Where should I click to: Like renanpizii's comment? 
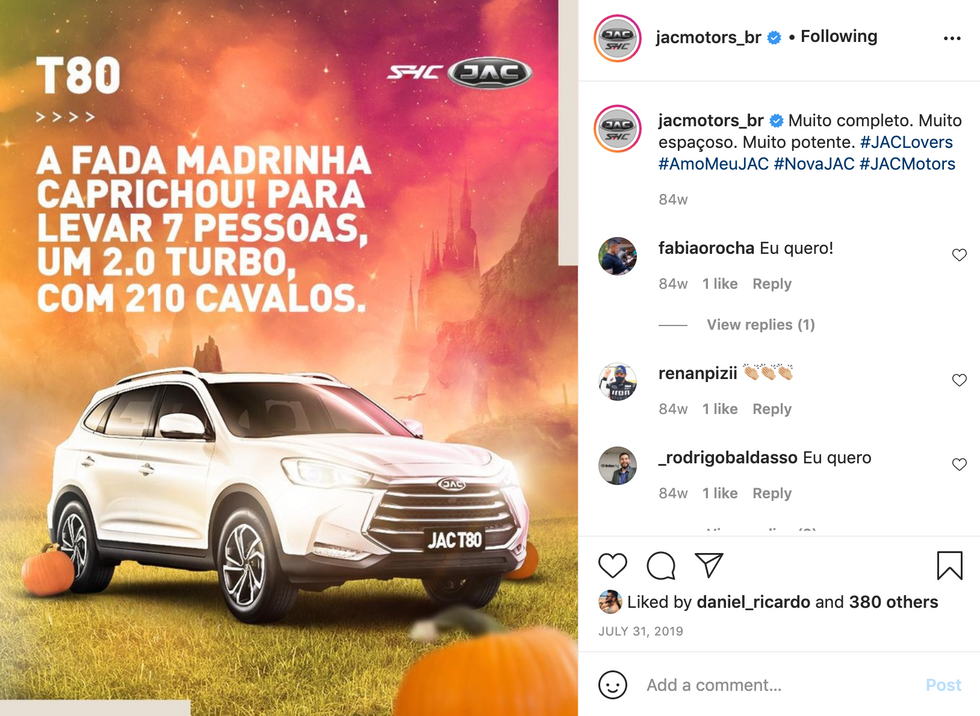959,380
